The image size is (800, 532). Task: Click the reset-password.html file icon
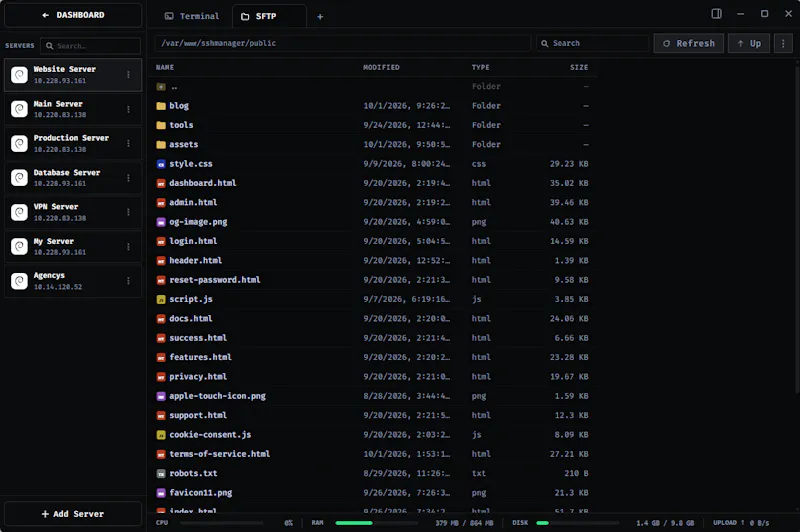pyautogui.click(x=161, y=280)
